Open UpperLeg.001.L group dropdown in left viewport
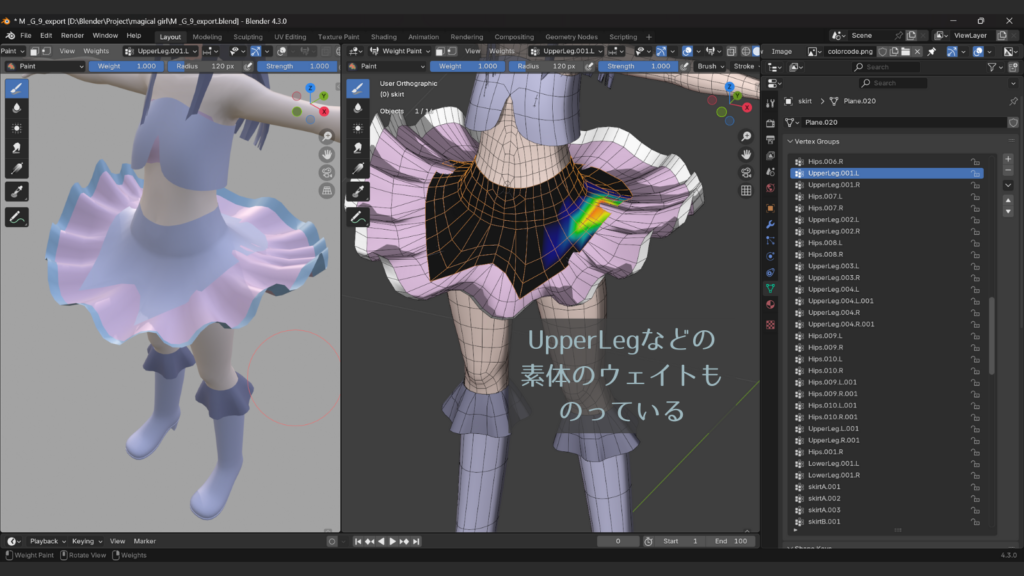This screenshot has width=1024, height=576. click(161, 51)
